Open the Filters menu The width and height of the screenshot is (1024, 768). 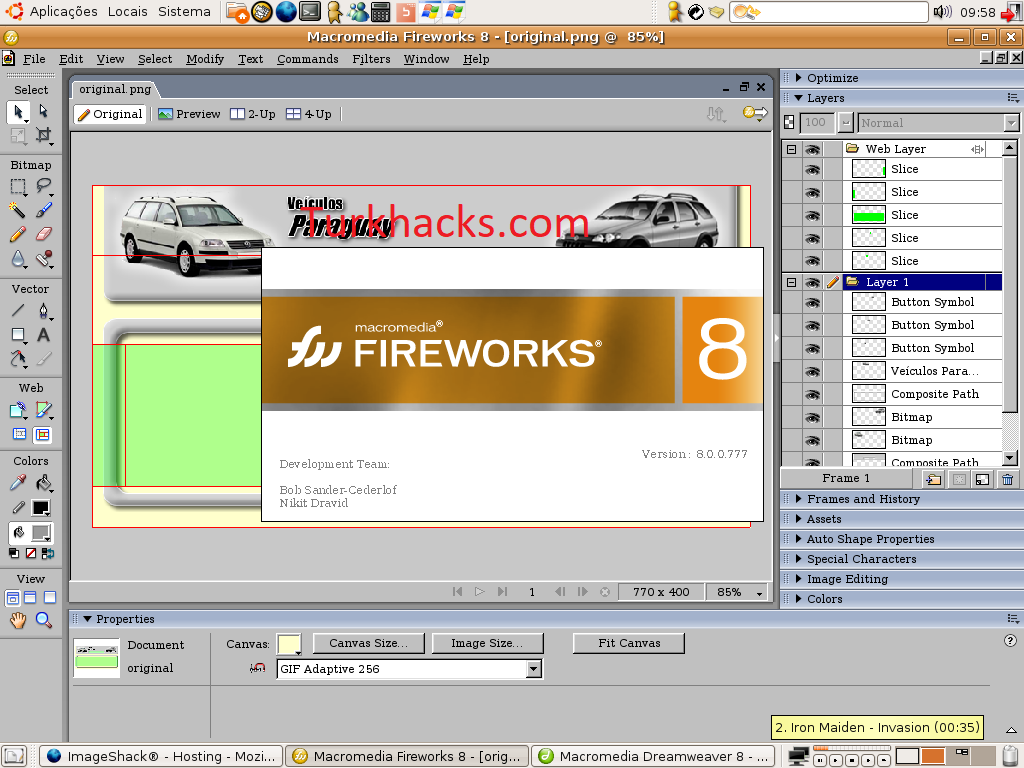(371, 59)
